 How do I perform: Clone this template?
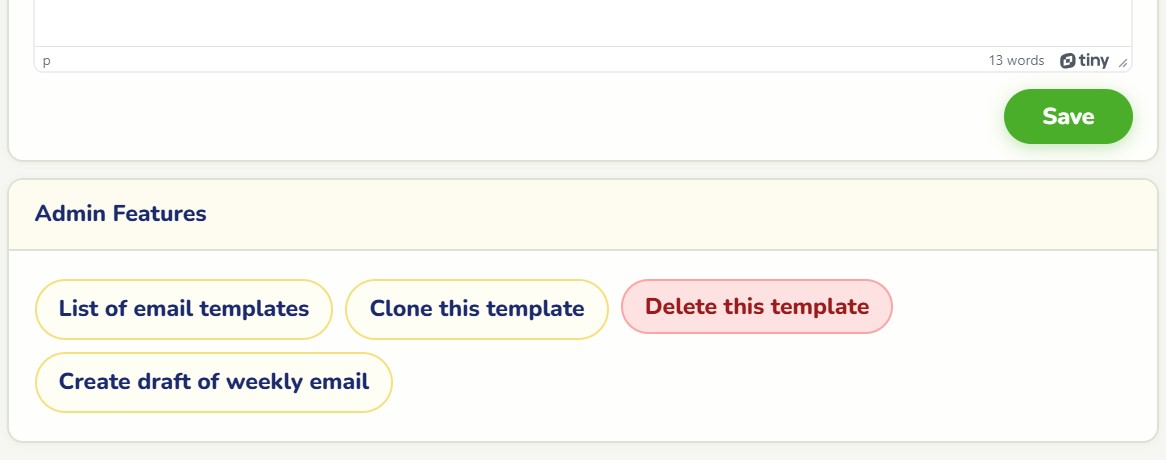[477, 309]
